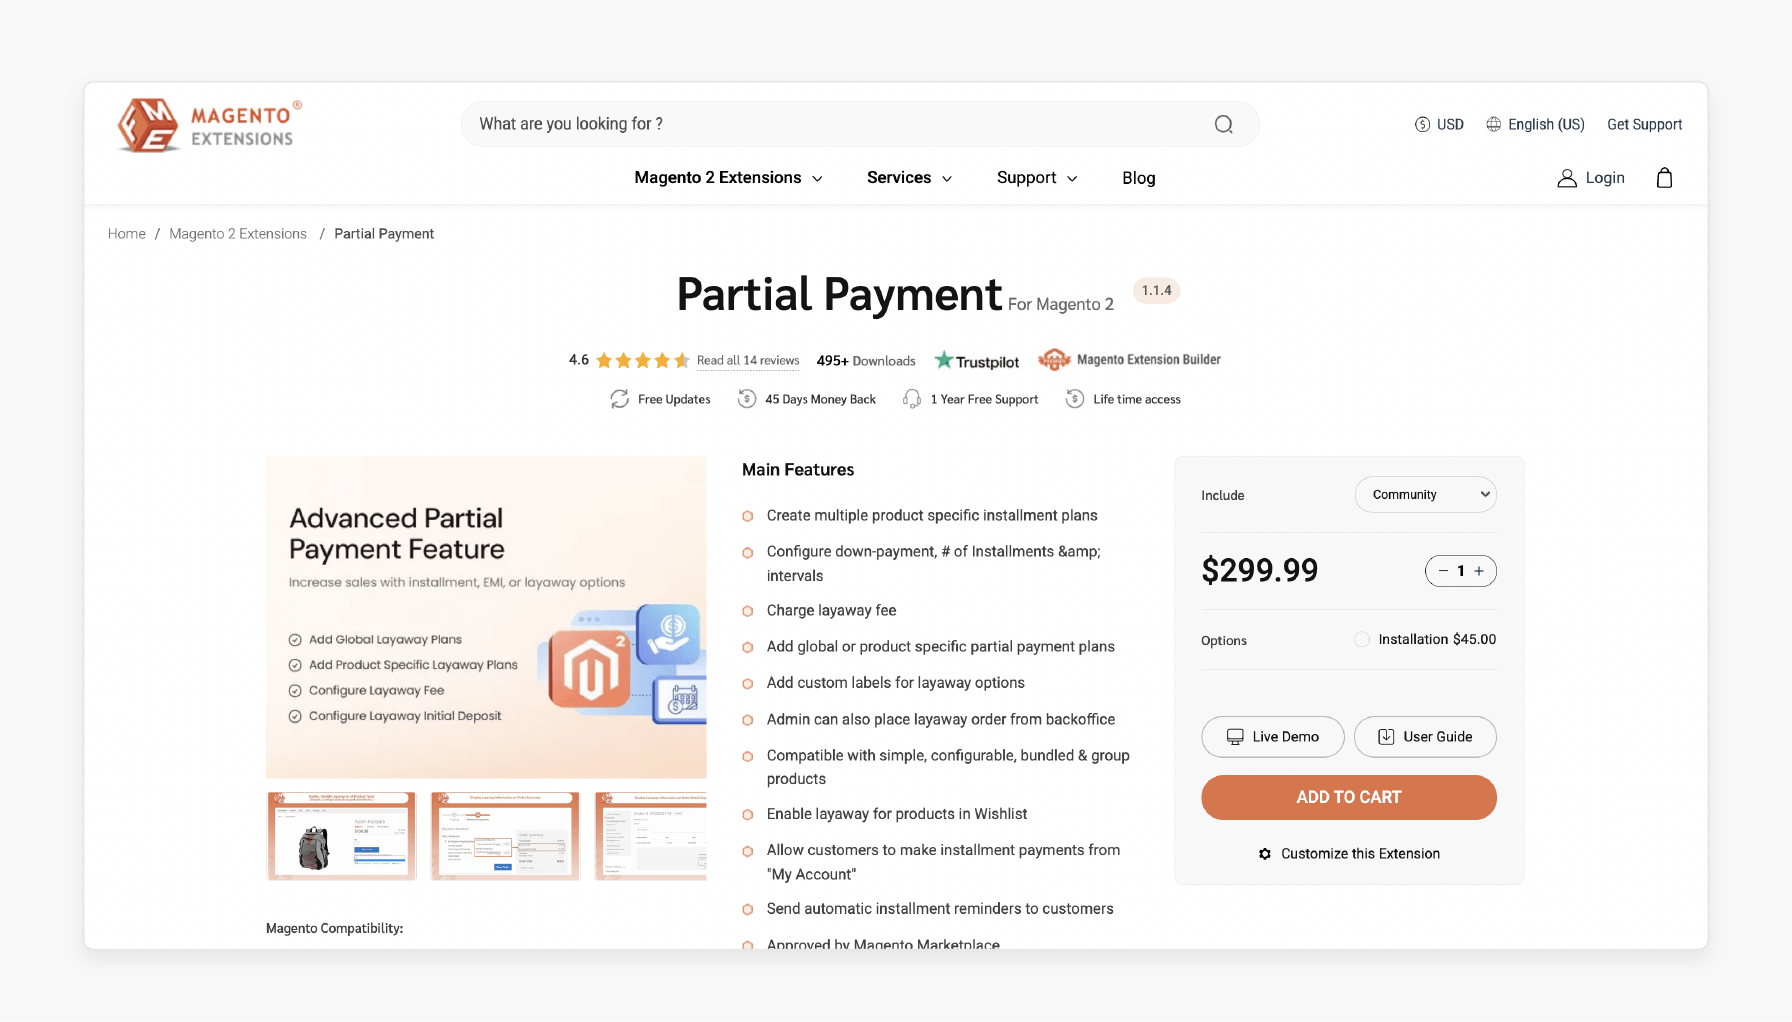Open Live Demo button
Screen dimensions: 1792x1022
pyautogui.click(x=1273, y=737)
